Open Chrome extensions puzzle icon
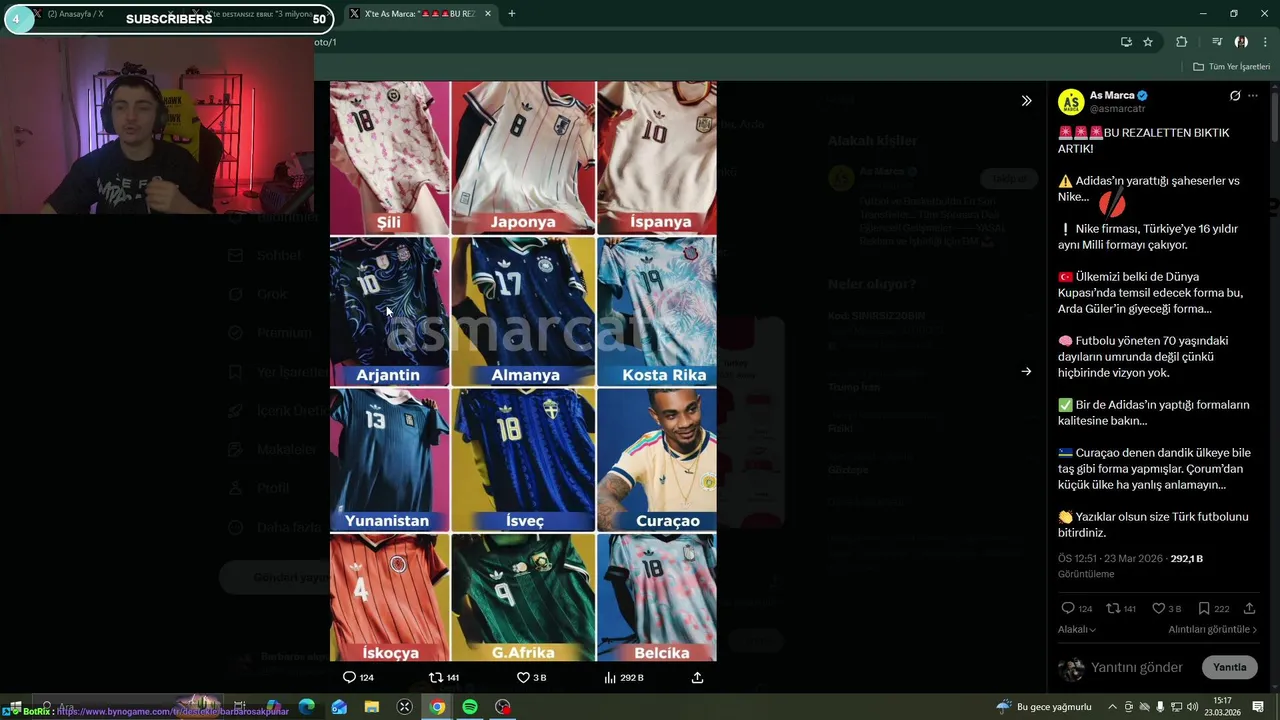1280x720 pixels. 1181,42
